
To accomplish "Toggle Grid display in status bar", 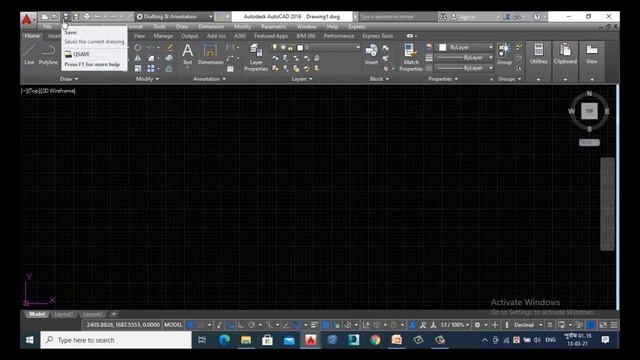I will [x=190, y=325].
